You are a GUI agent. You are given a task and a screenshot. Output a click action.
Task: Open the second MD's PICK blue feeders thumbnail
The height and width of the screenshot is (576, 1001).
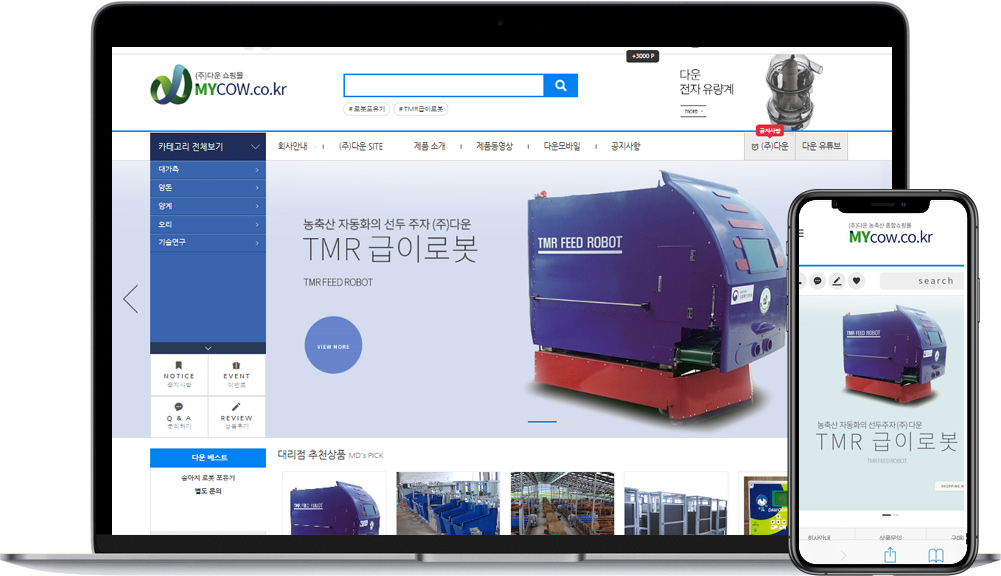point(448,503)
